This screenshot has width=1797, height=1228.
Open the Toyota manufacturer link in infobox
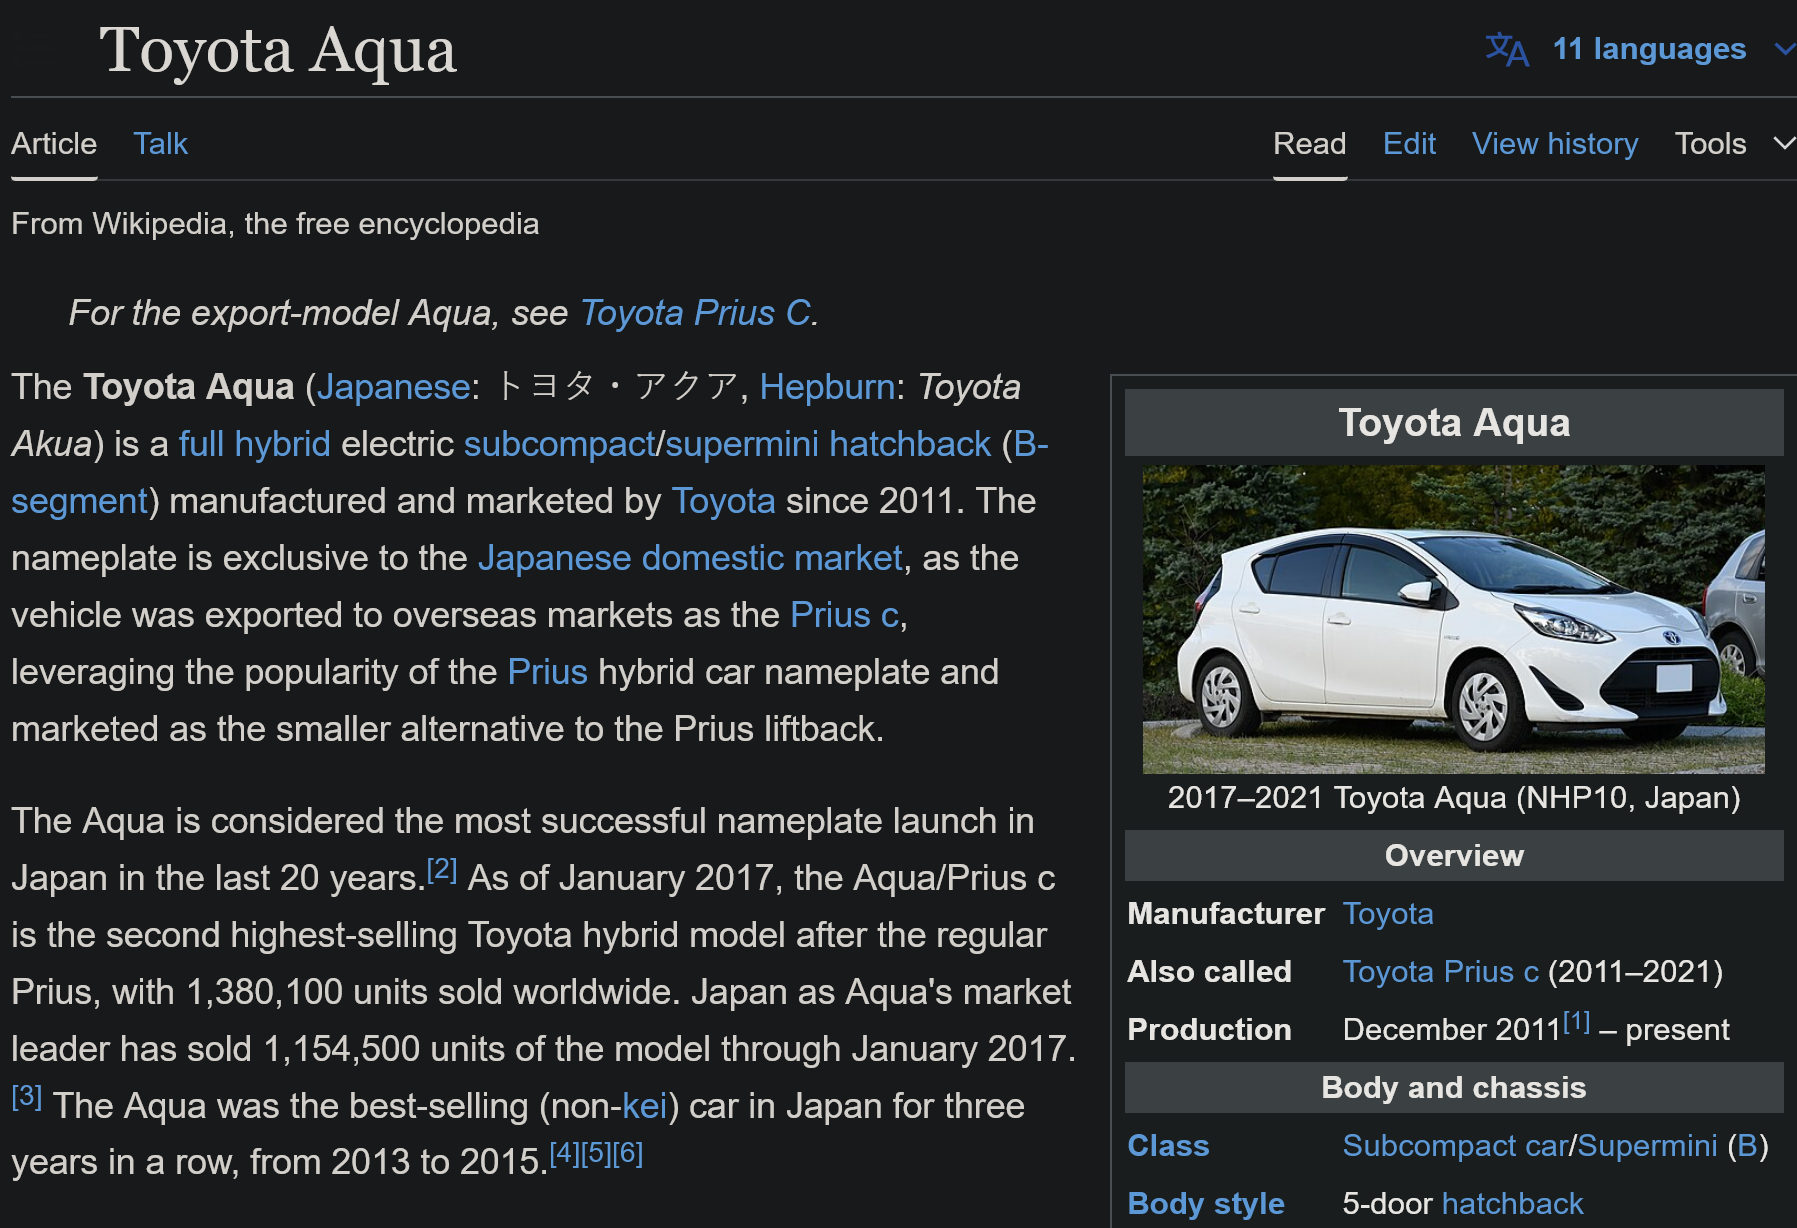tap(1387, 914)
